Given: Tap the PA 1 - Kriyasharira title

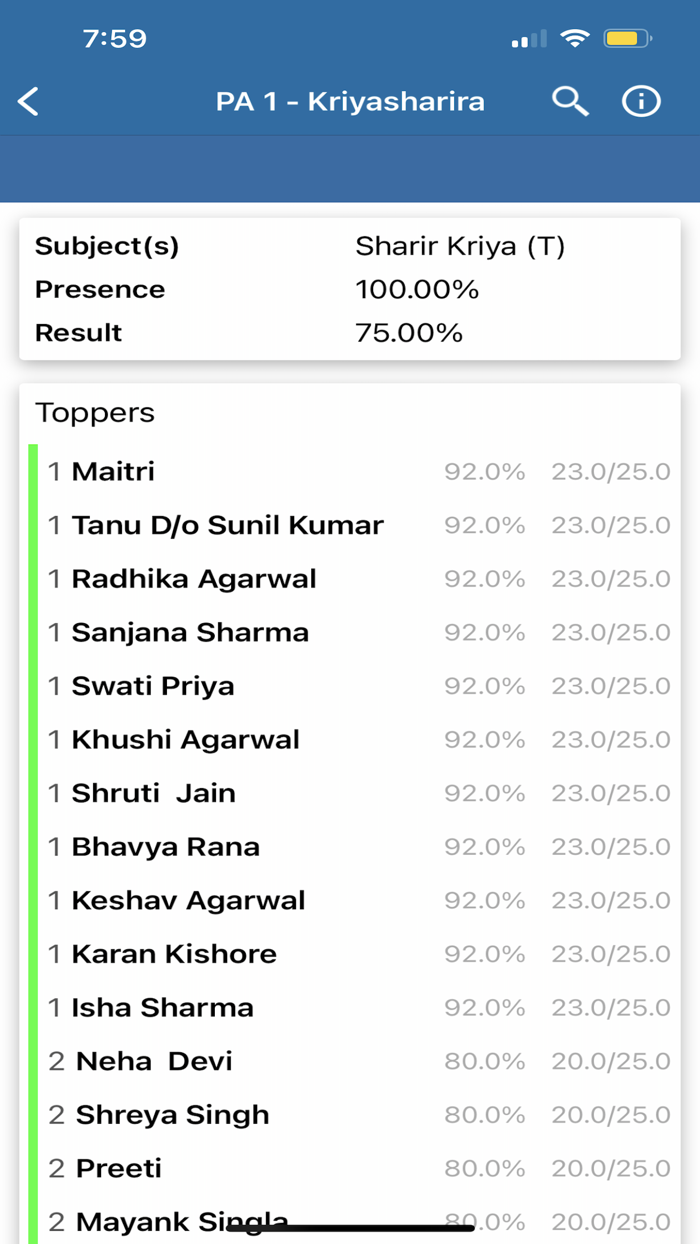Looking at the screenshot, I should tap(350, 101).
